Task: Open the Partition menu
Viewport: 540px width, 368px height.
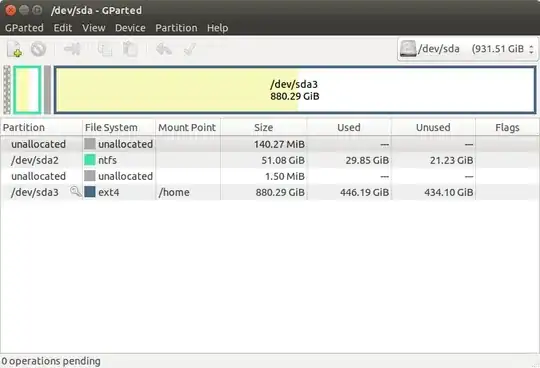Action: (176, 28)
